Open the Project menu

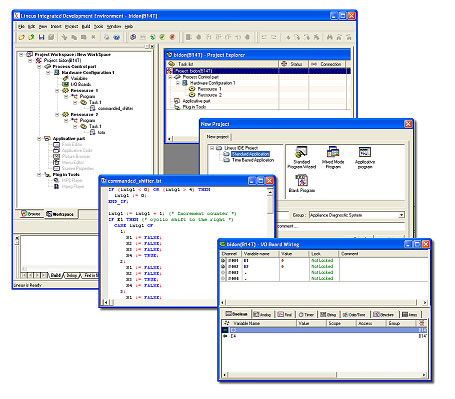point(71,26)
